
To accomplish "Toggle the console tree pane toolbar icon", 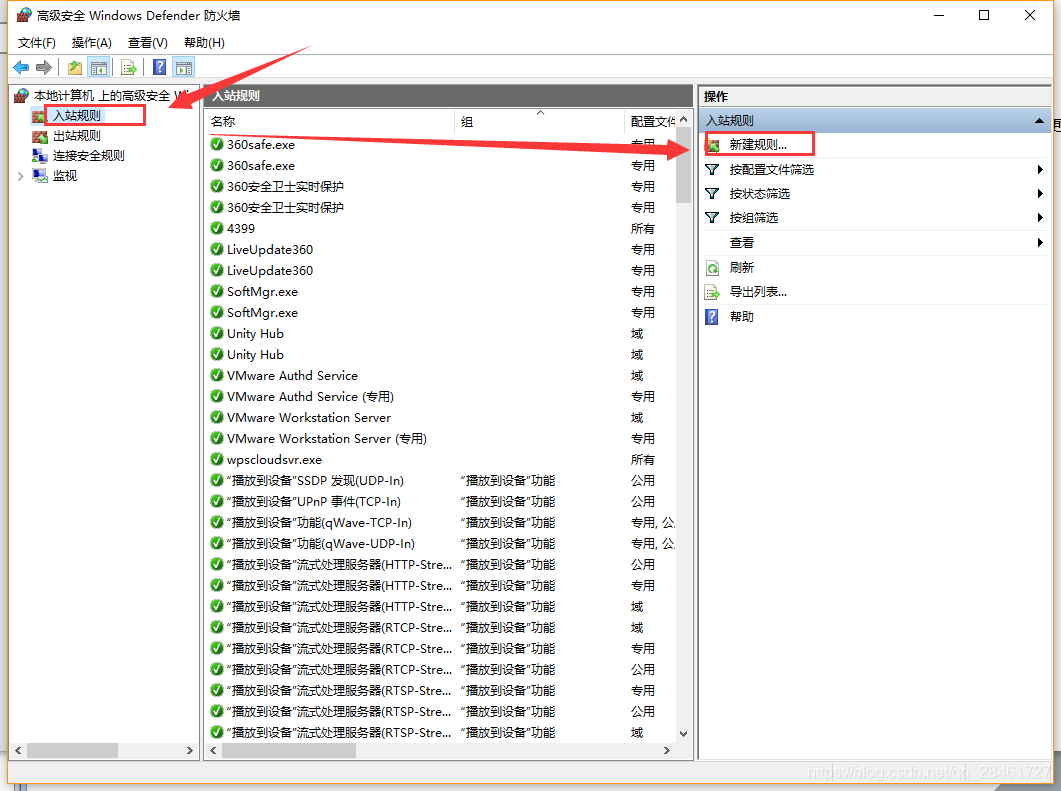I will click(99, 68).
